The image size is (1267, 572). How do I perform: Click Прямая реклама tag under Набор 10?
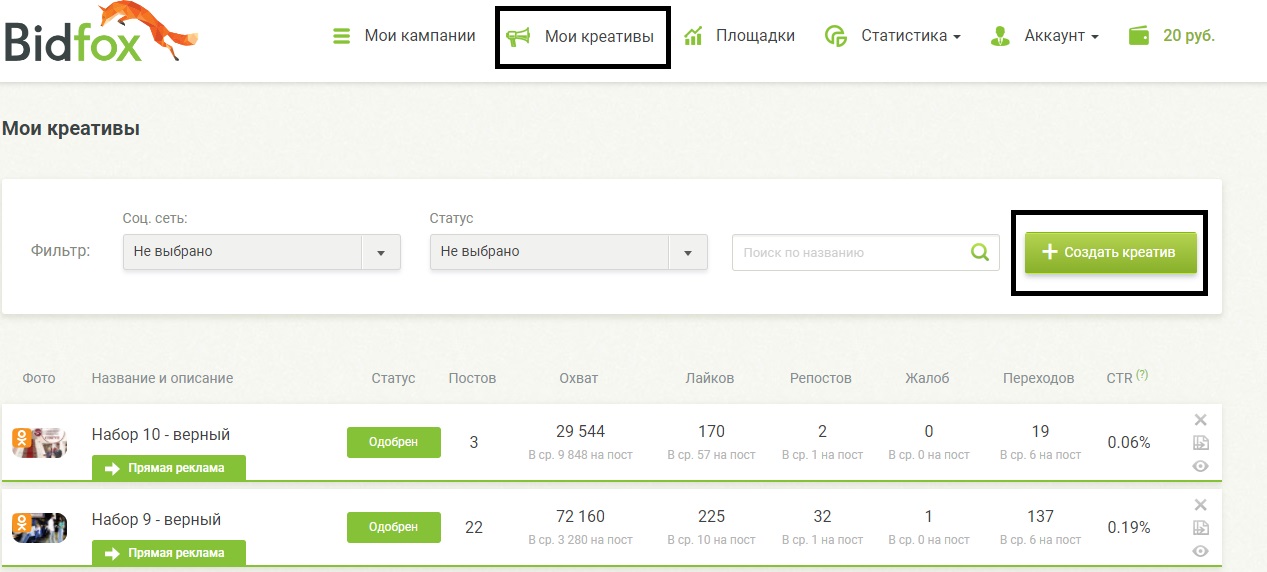pos(168,467)
